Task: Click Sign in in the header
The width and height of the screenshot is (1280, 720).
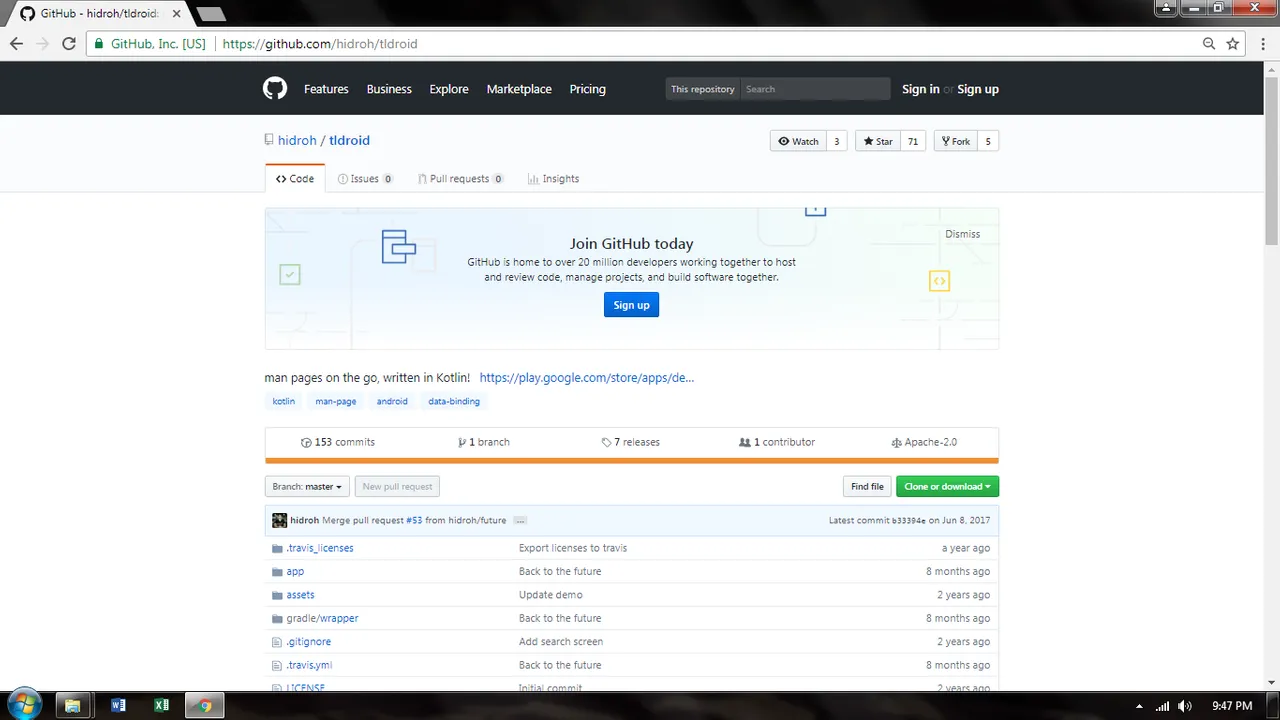Action: click(x=920, y=89)
